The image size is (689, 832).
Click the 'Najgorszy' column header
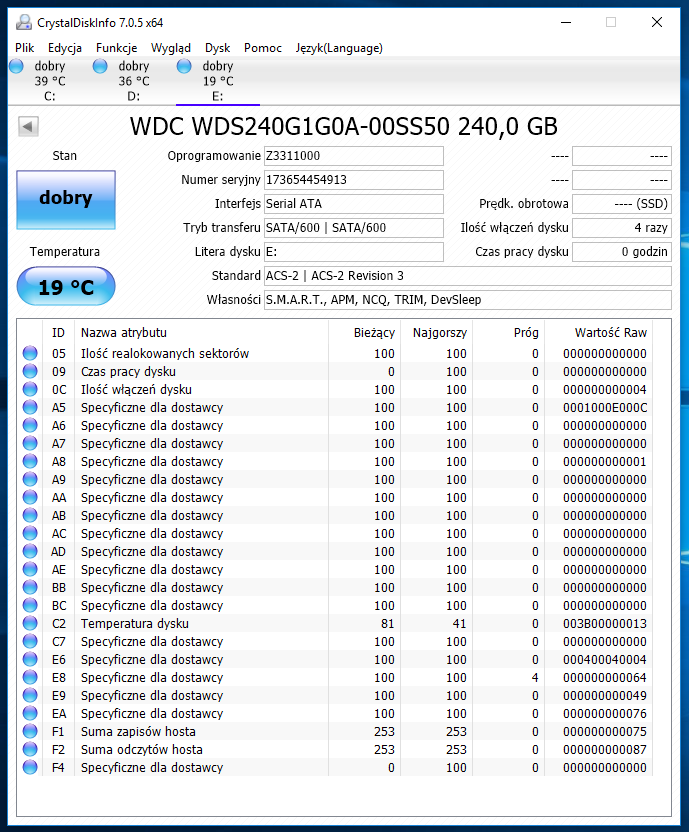(x=436, y=333)
